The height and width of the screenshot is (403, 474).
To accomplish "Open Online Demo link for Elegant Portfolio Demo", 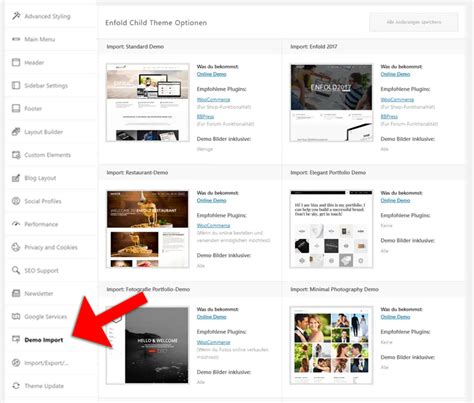I will pyautogui.click(x=395, y=200).
